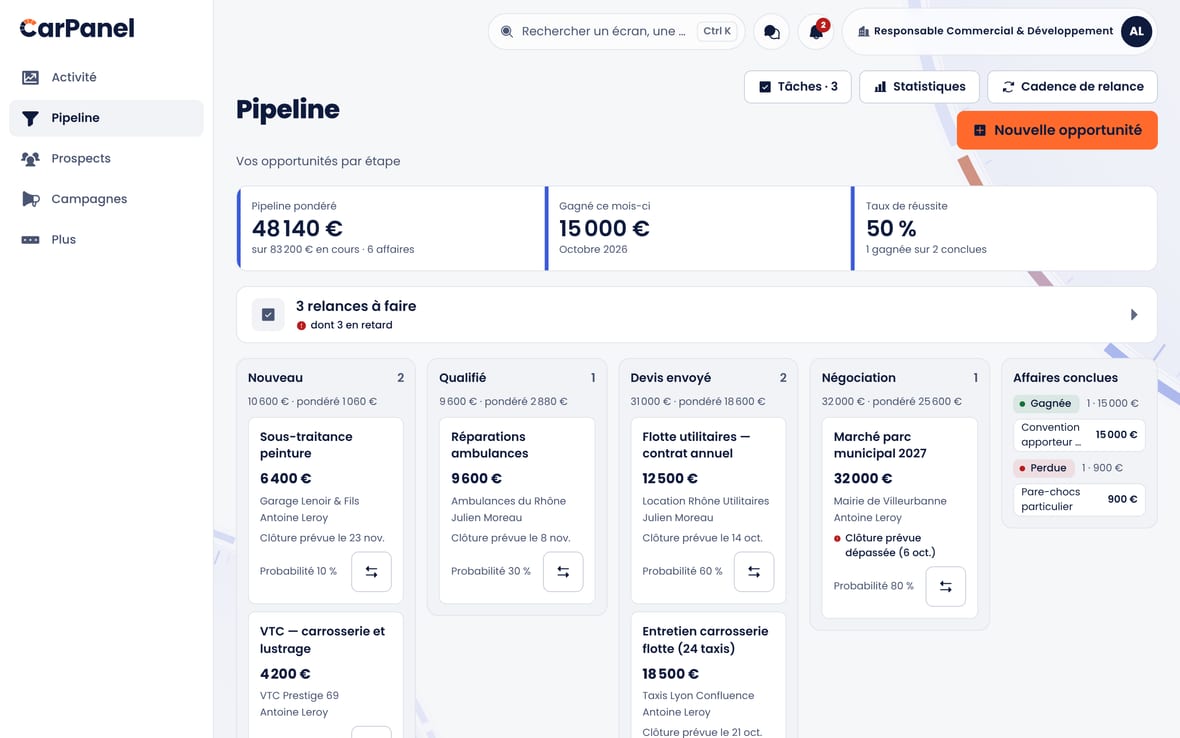Select Pipeline in the sidebar
This screenshot has height=738, width=1180.
pyautogui.click(x=106, y=118)
